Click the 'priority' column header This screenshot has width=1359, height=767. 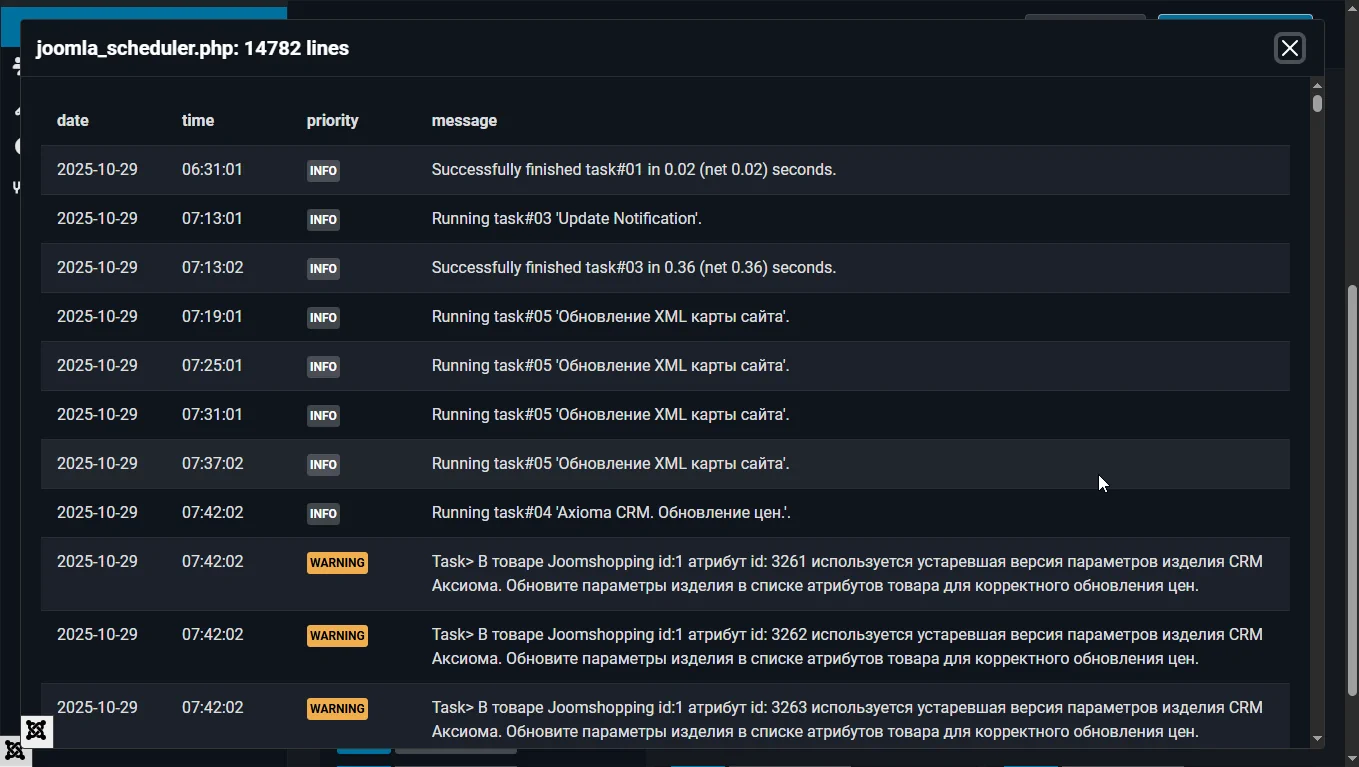[332, 120]
